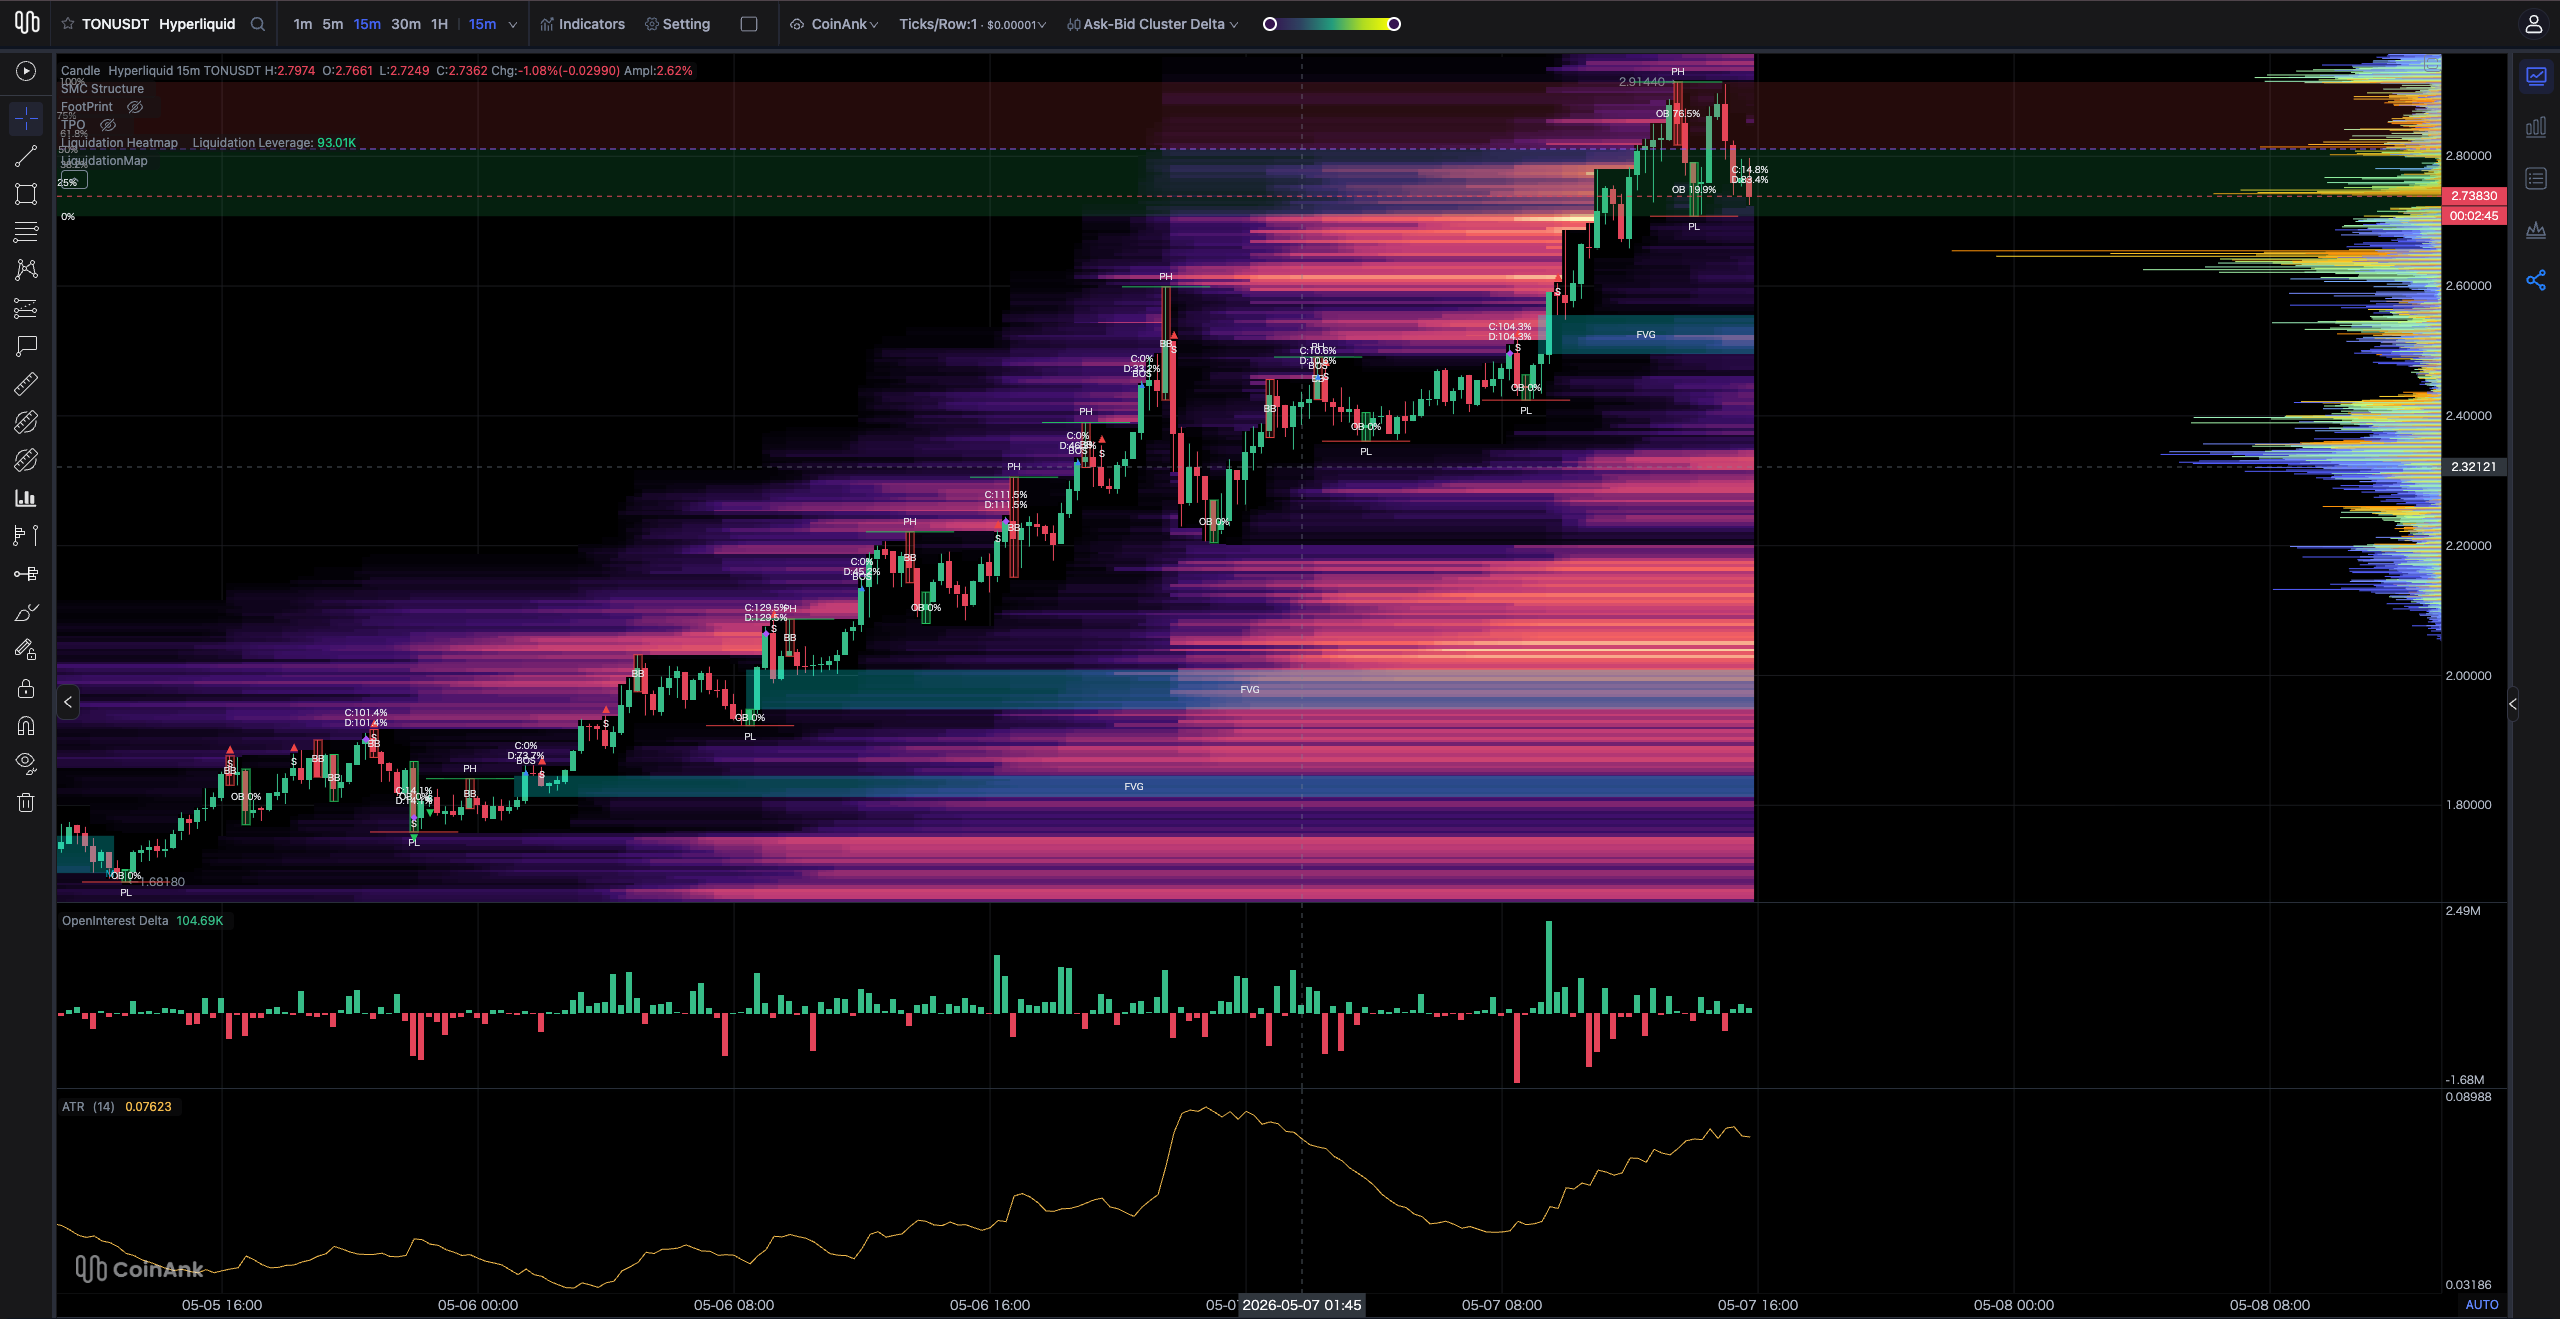Expand the timeframe dropdown arrow

(513, 25)
